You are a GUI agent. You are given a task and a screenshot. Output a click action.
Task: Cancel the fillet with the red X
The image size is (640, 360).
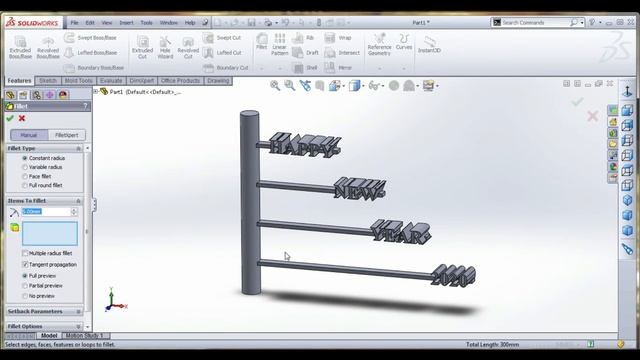[22, 118]
